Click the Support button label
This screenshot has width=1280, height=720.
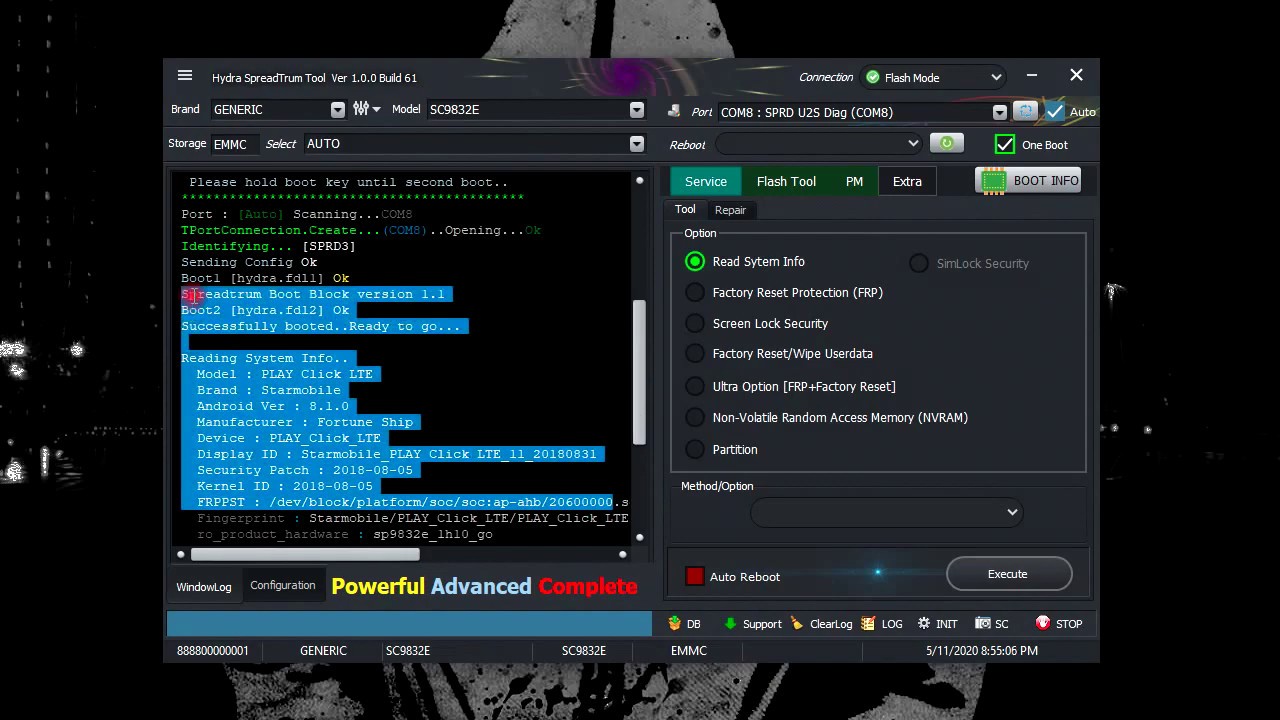[x=762, y=624]
